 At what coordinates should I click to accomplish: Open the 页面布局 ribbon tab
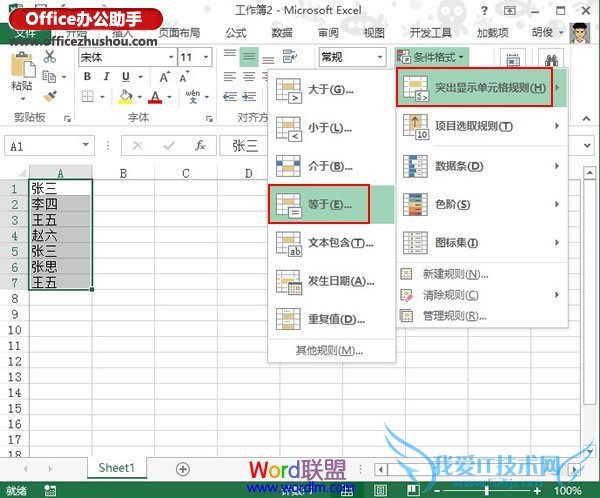tap(179, 33)
